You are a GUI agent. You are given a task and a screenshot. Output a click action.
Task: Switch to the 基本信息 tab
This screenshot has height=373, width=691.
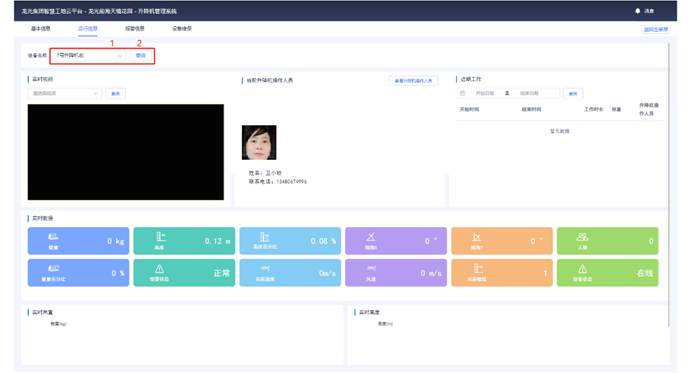point(41,29)
